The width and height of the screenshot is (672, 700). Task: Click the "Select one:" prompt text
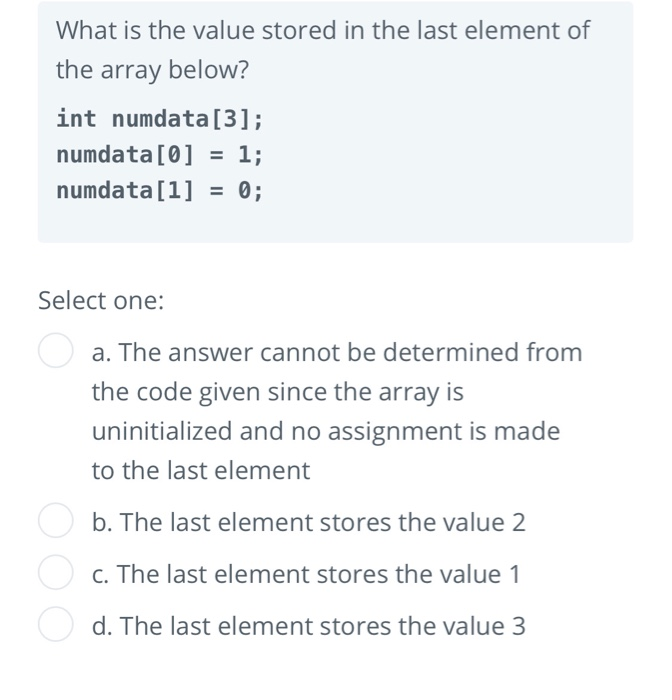pyautogui.click(x=101, y=300)
